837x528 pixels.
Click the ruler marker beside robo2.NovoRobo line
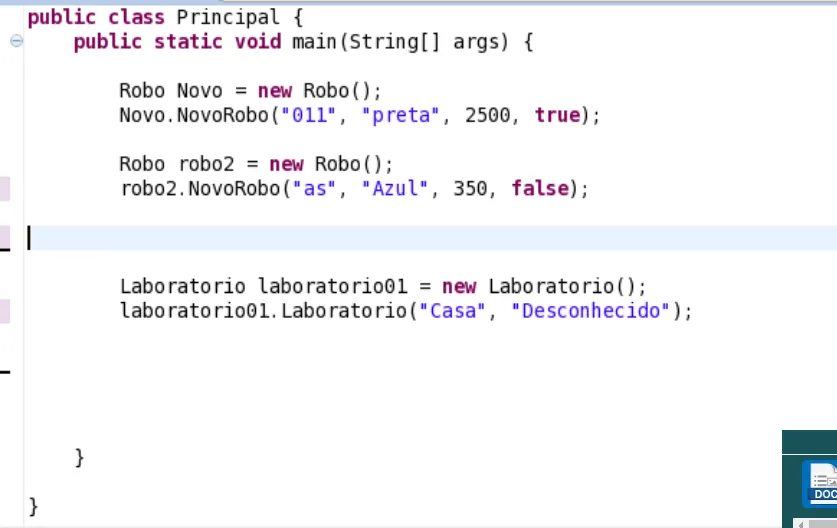(x=5, y=188)
